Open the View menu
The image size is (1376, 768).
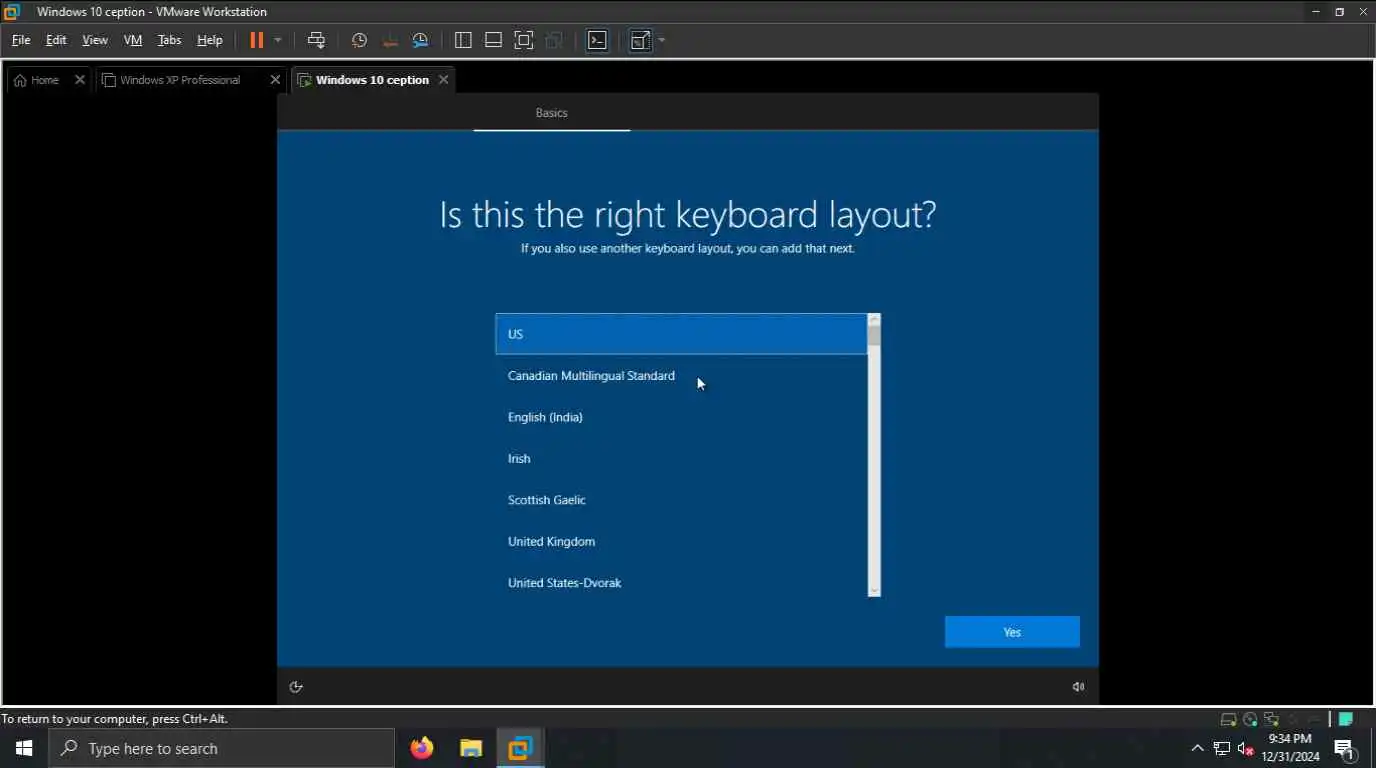tap(95, 40)
